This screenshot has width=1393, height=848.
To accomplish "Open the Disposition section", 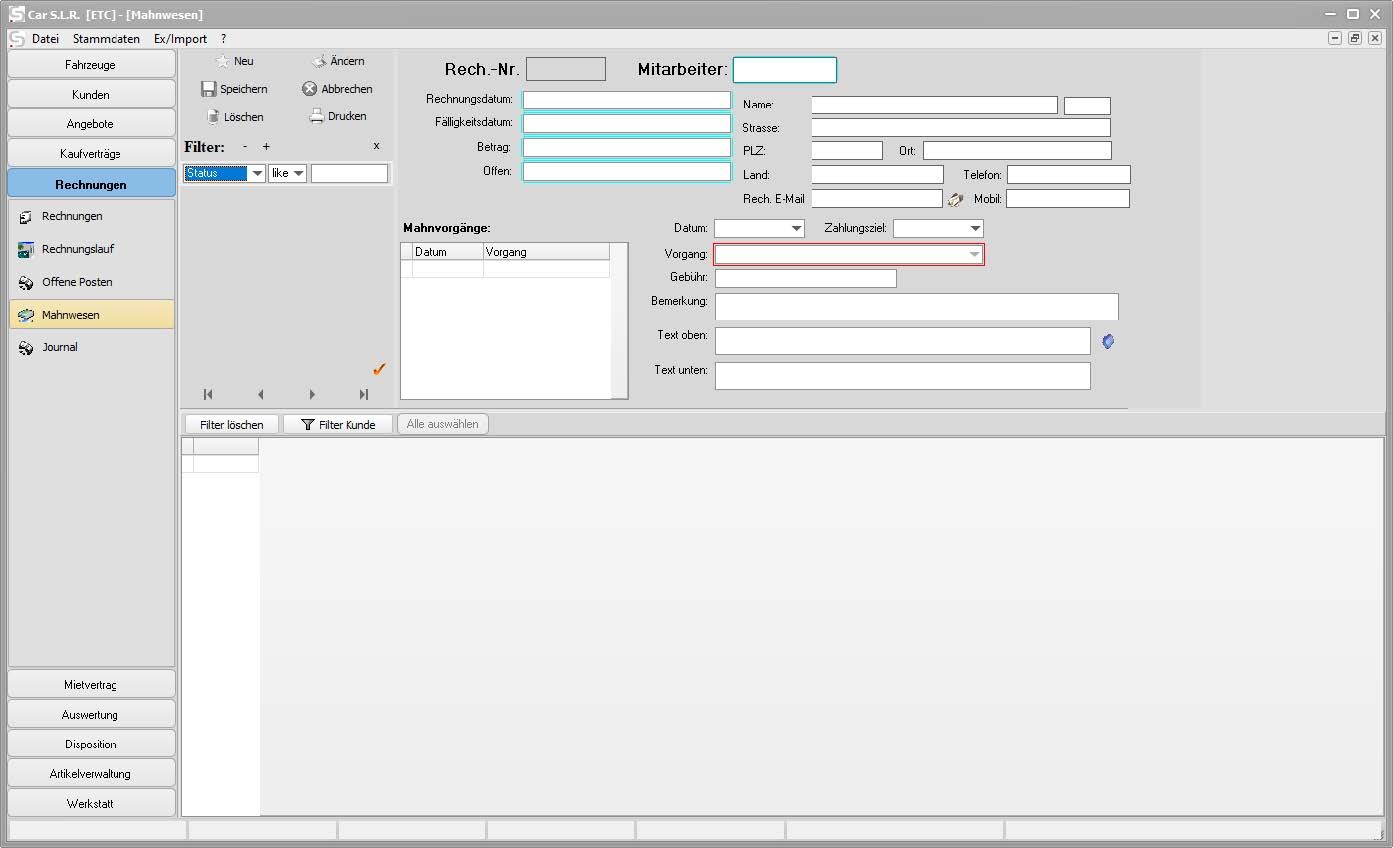I will click(x=91, y=744).
